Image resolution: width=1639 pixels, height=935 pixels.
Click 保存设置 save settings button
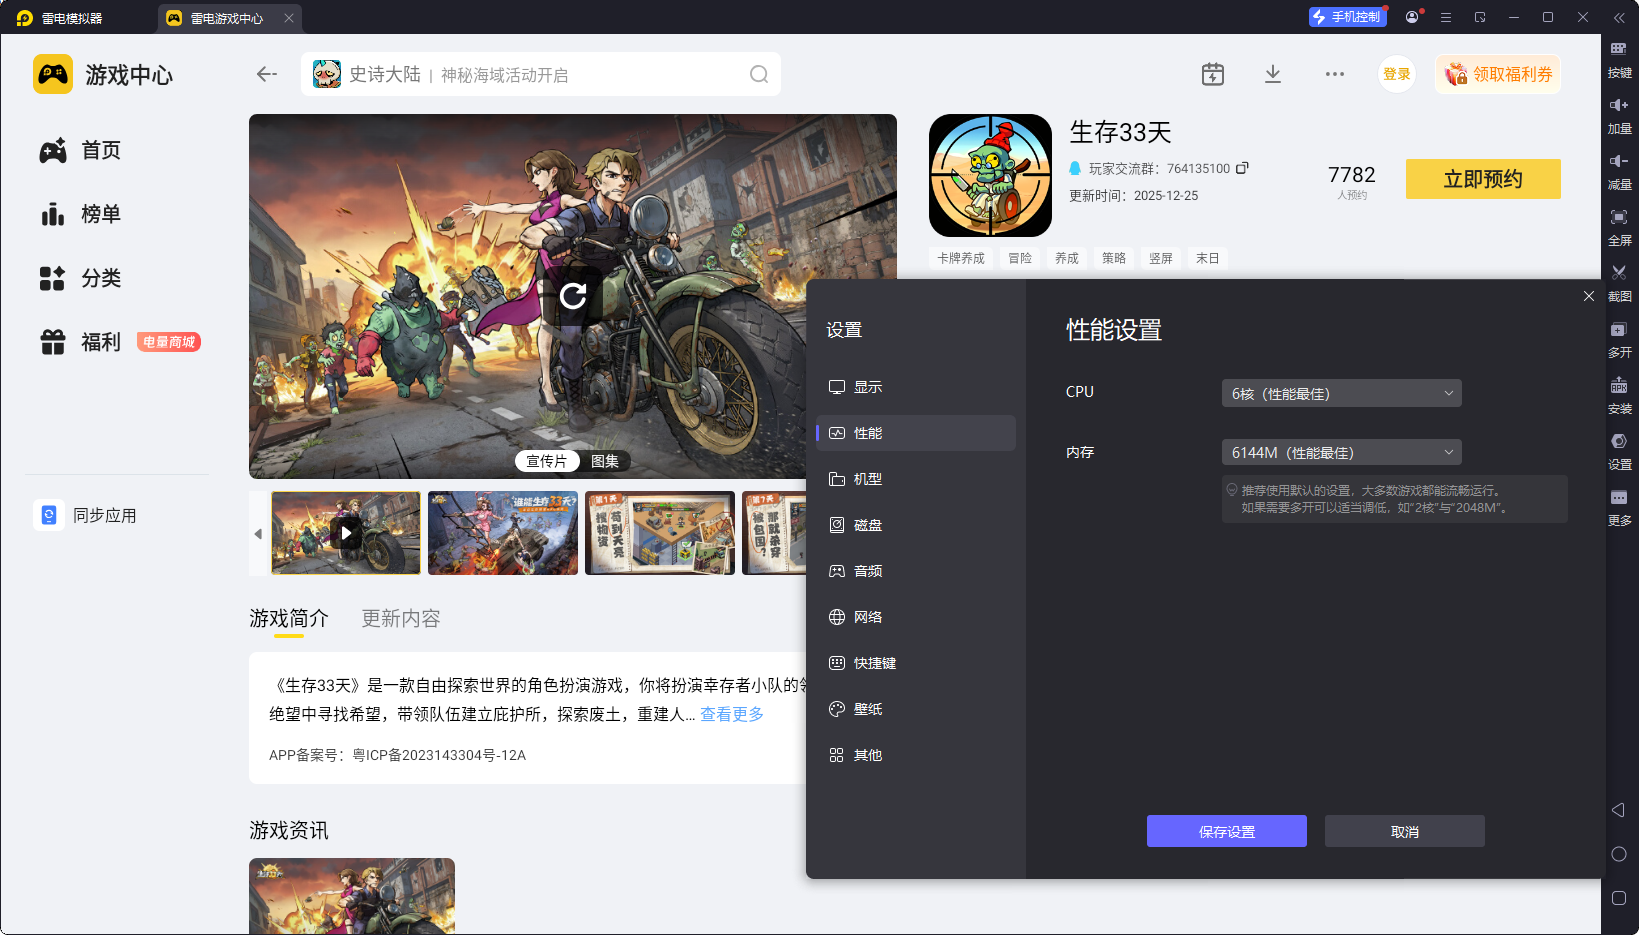click(x=1226, y=831)
